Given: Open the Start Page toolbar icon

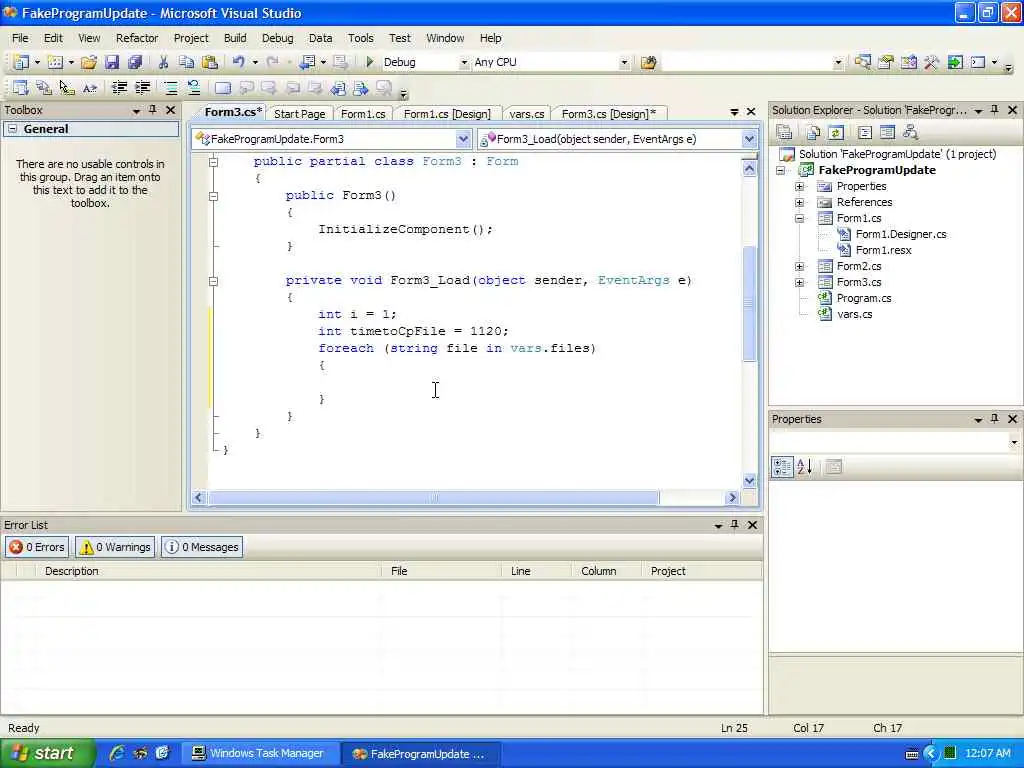Looking at the screenshot, I should click(955, 62).
